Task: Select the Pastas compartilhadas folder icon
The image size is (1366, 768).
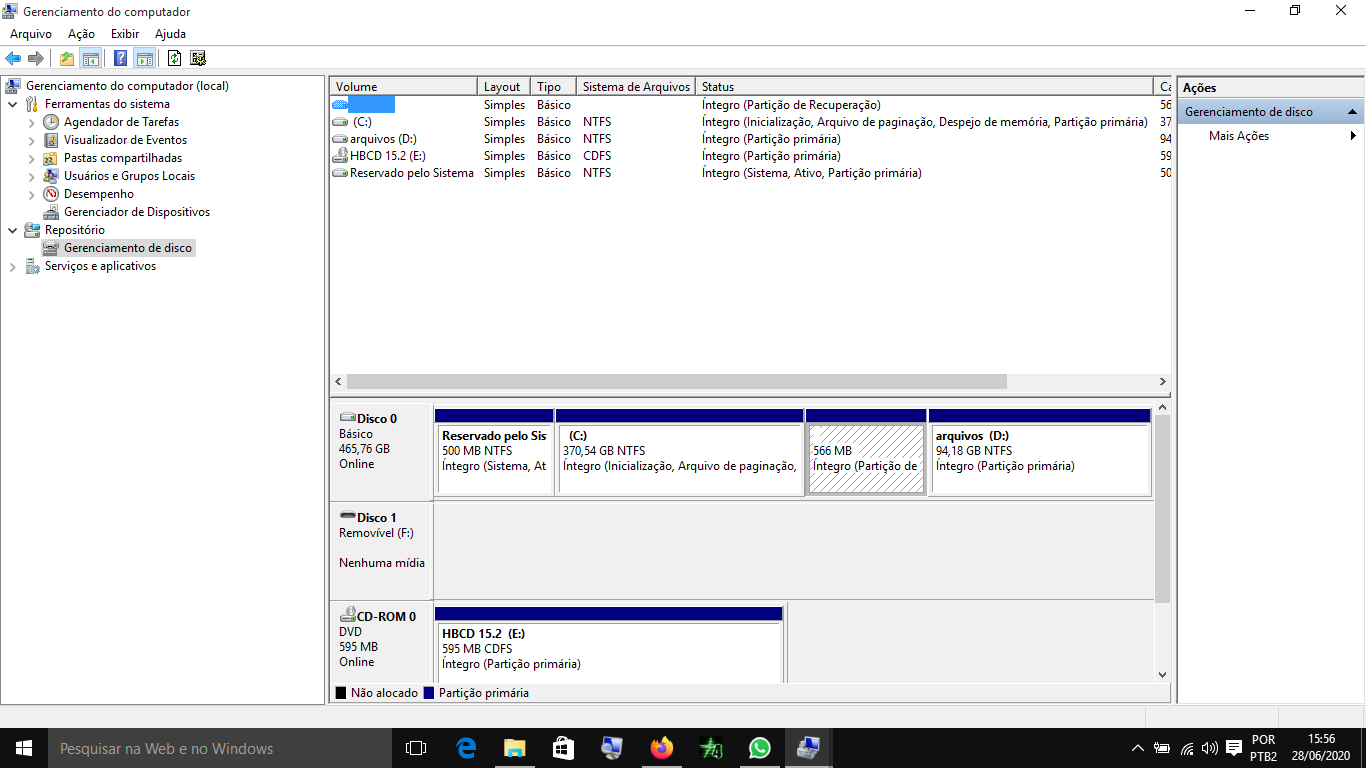Action: (51, 158)
